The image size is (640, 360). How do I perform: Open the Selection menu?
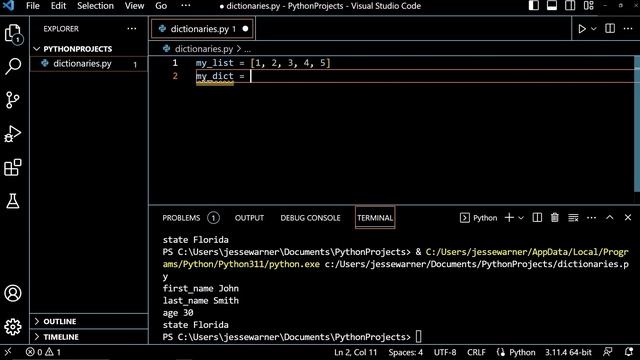click(x=96, y=6)
